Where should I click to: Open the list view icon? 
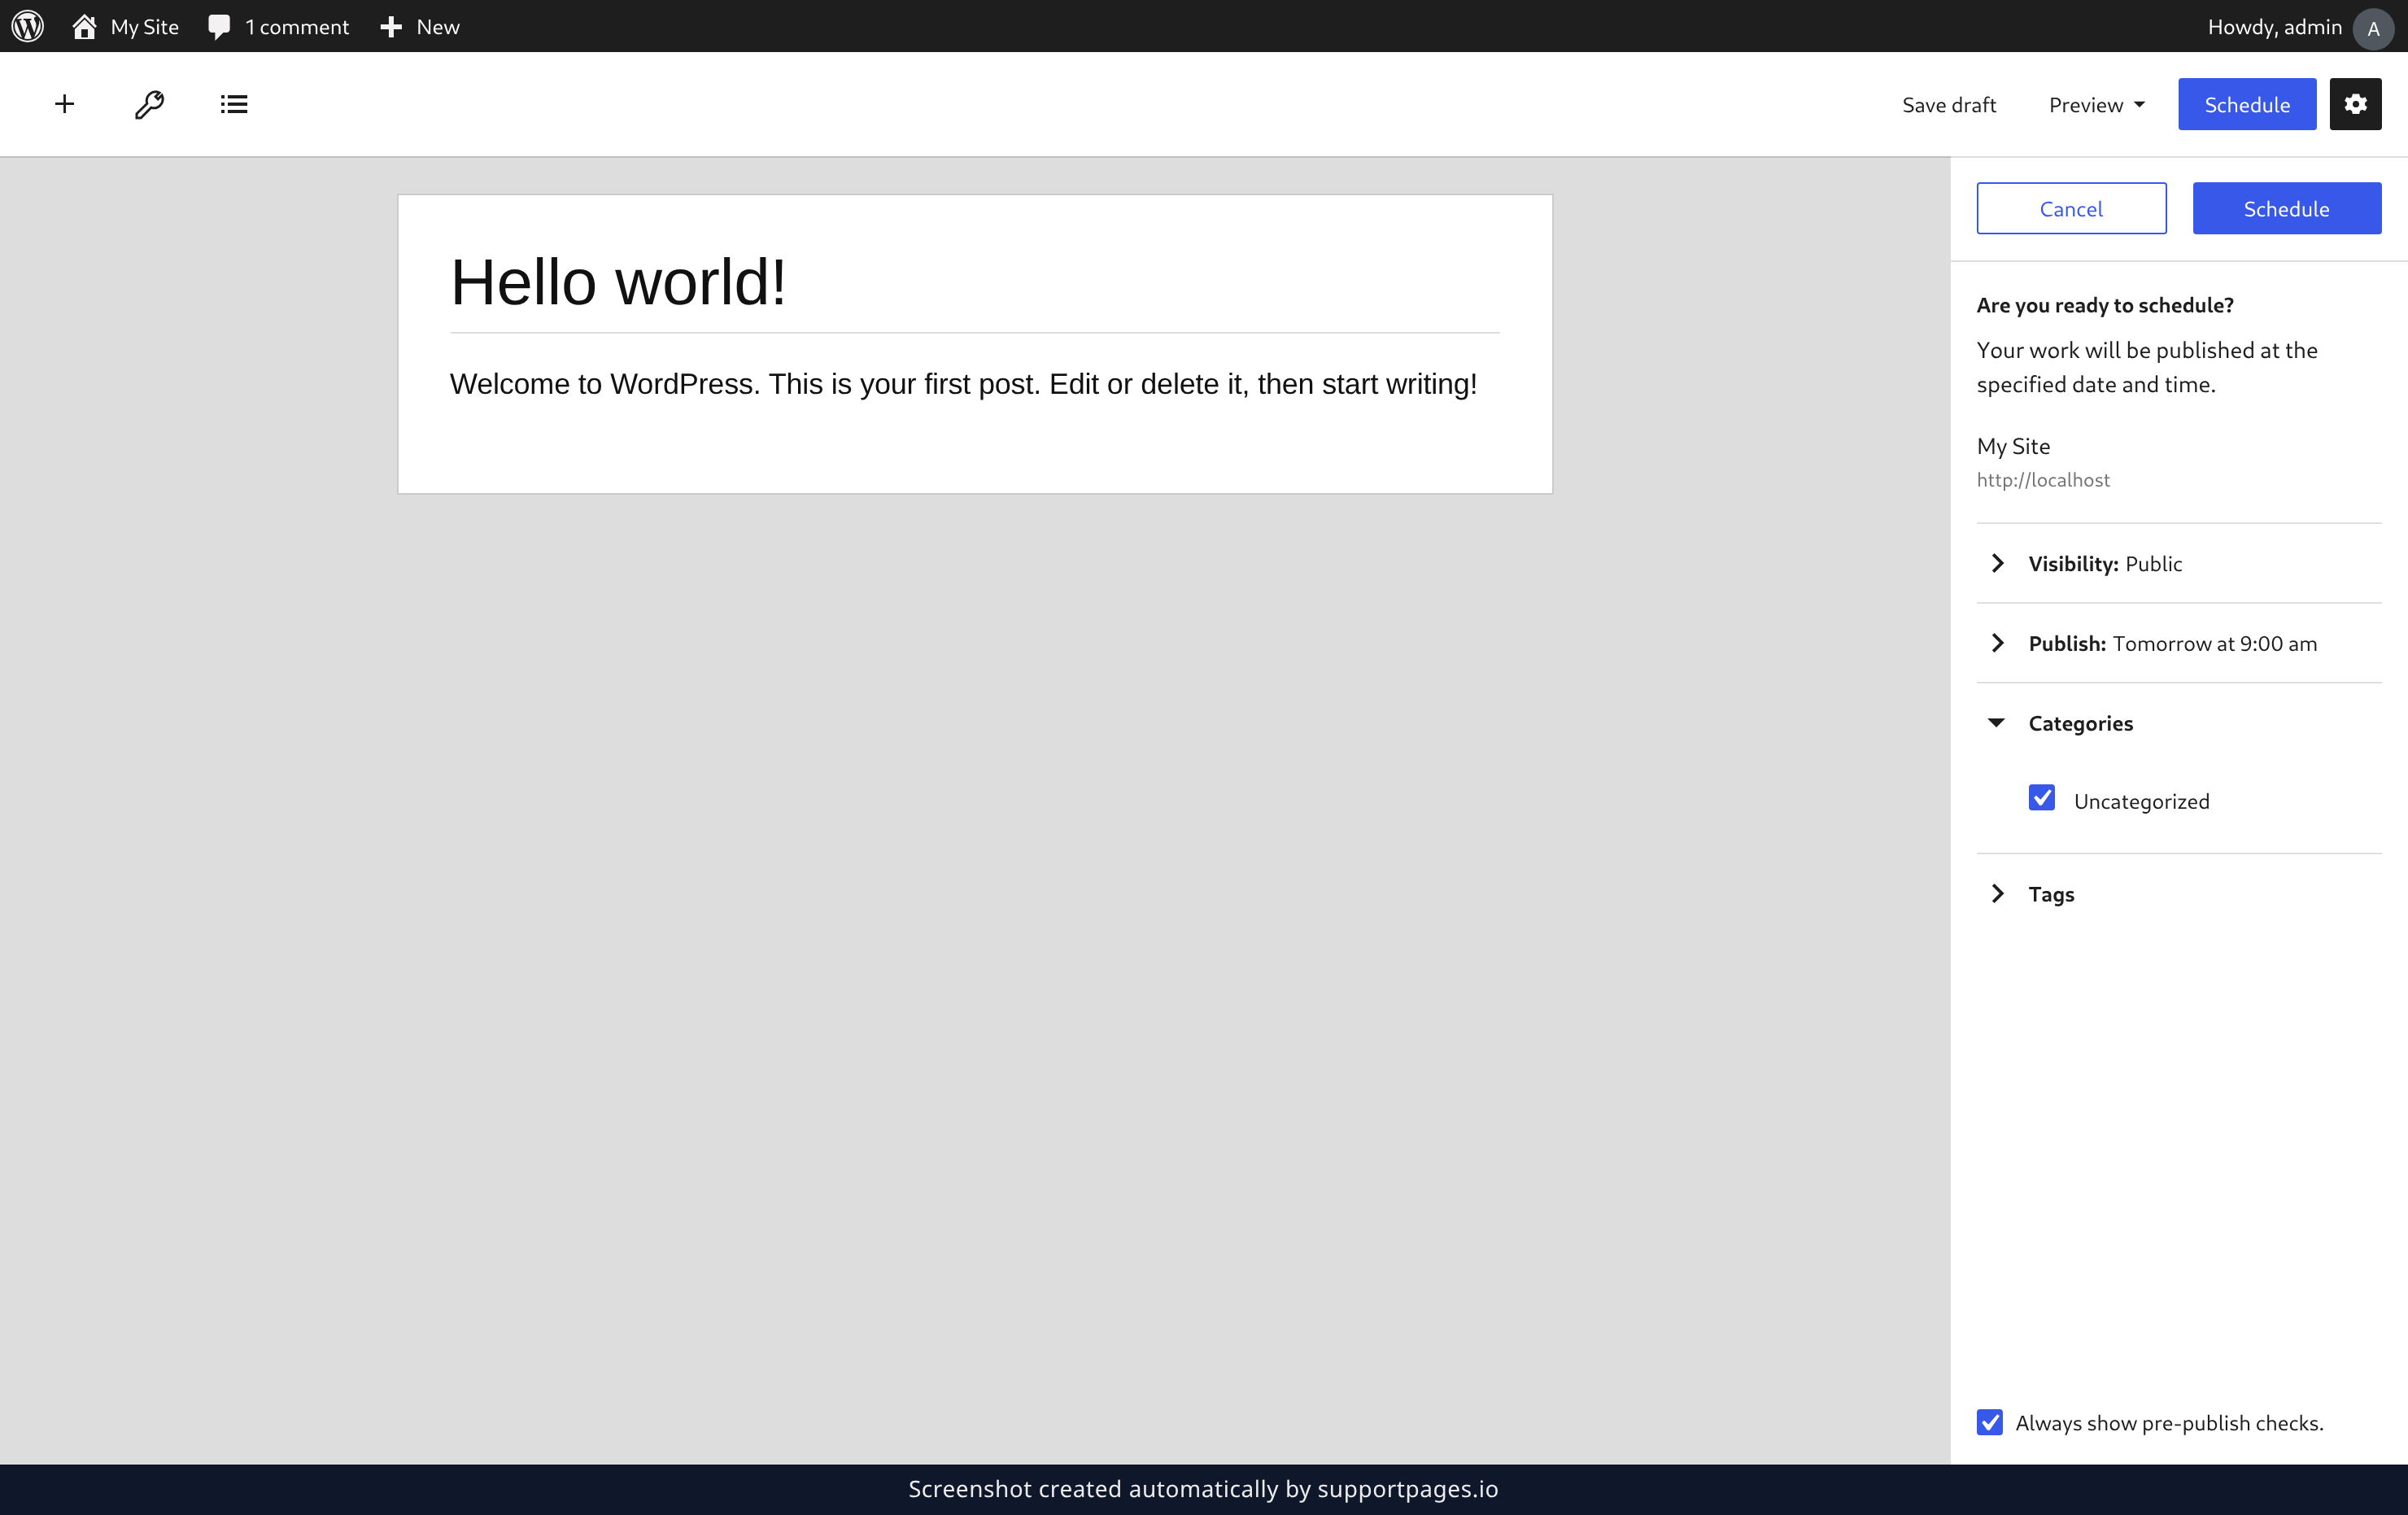(x=234, y=104)
